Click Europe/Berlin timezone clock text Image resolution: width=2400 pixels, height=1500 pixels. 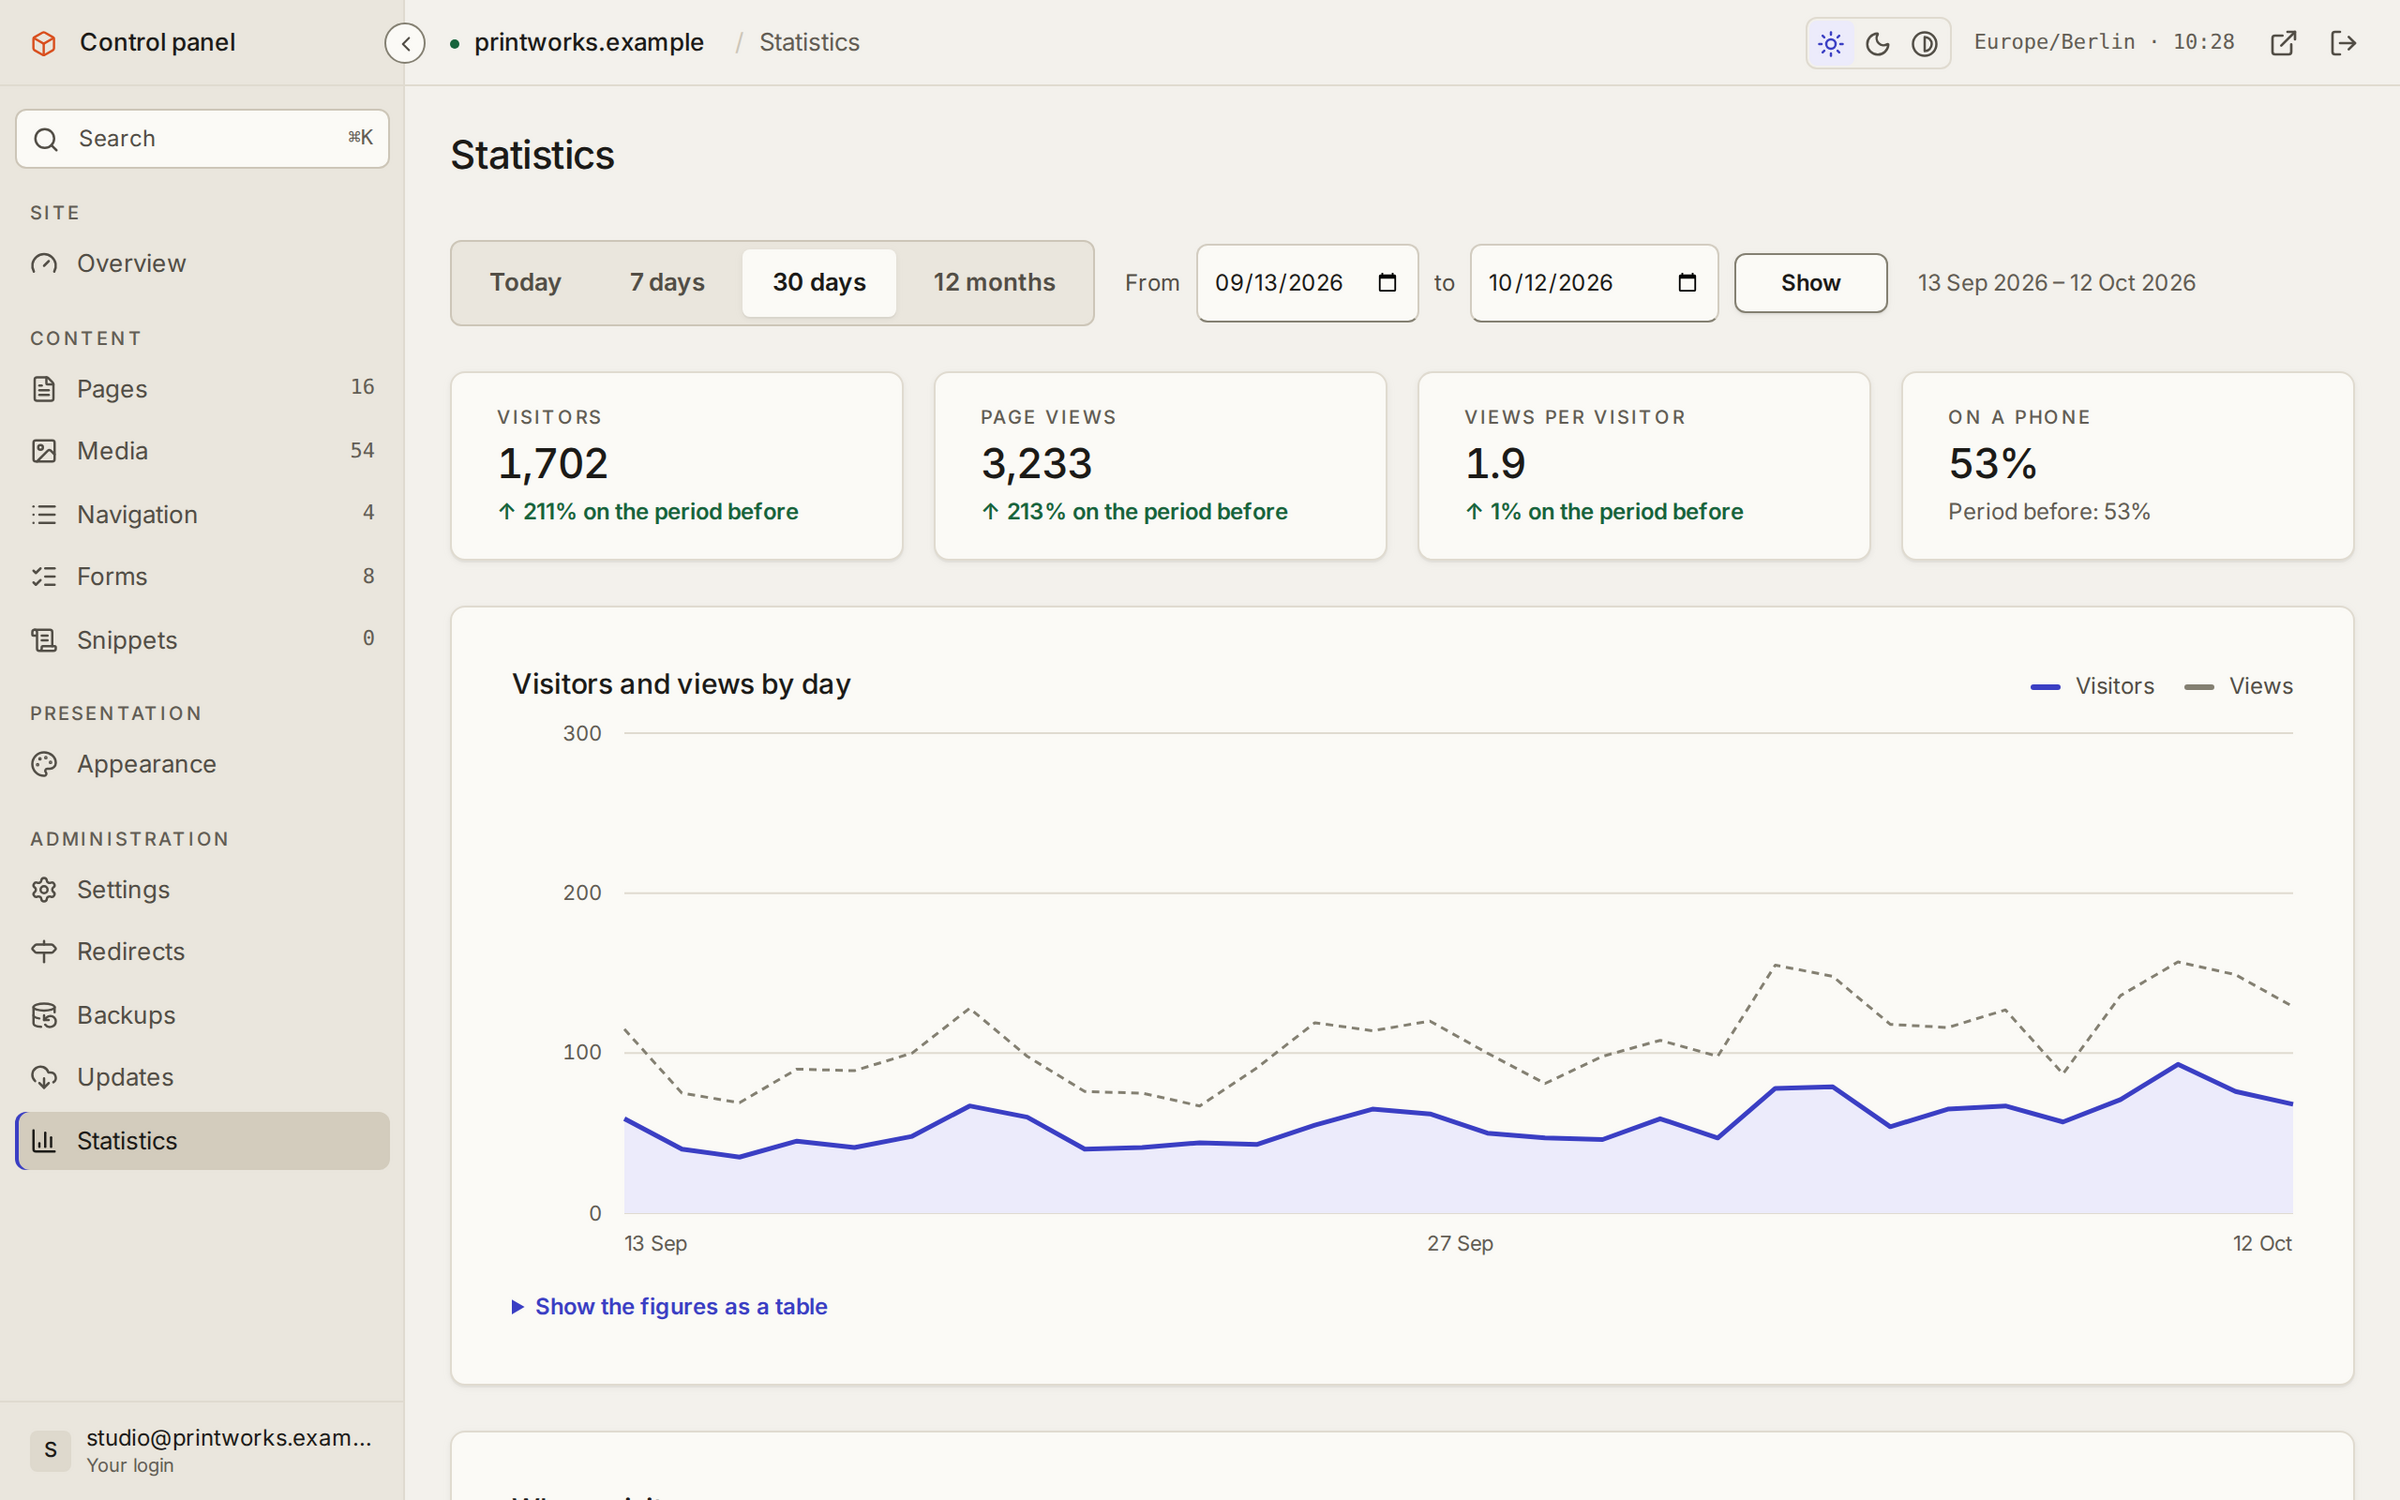[x=2104, y=42]
